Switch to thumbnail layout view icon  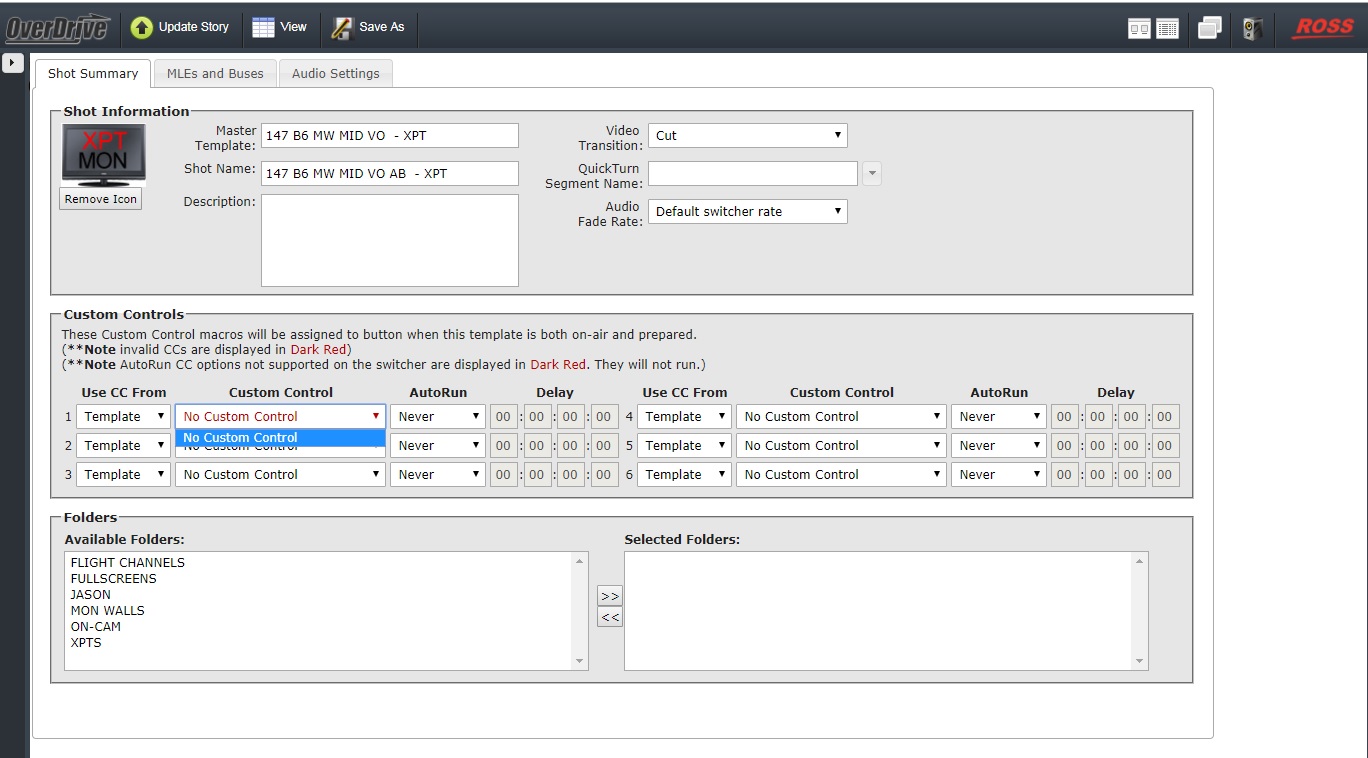click(x=1139, y=29)
